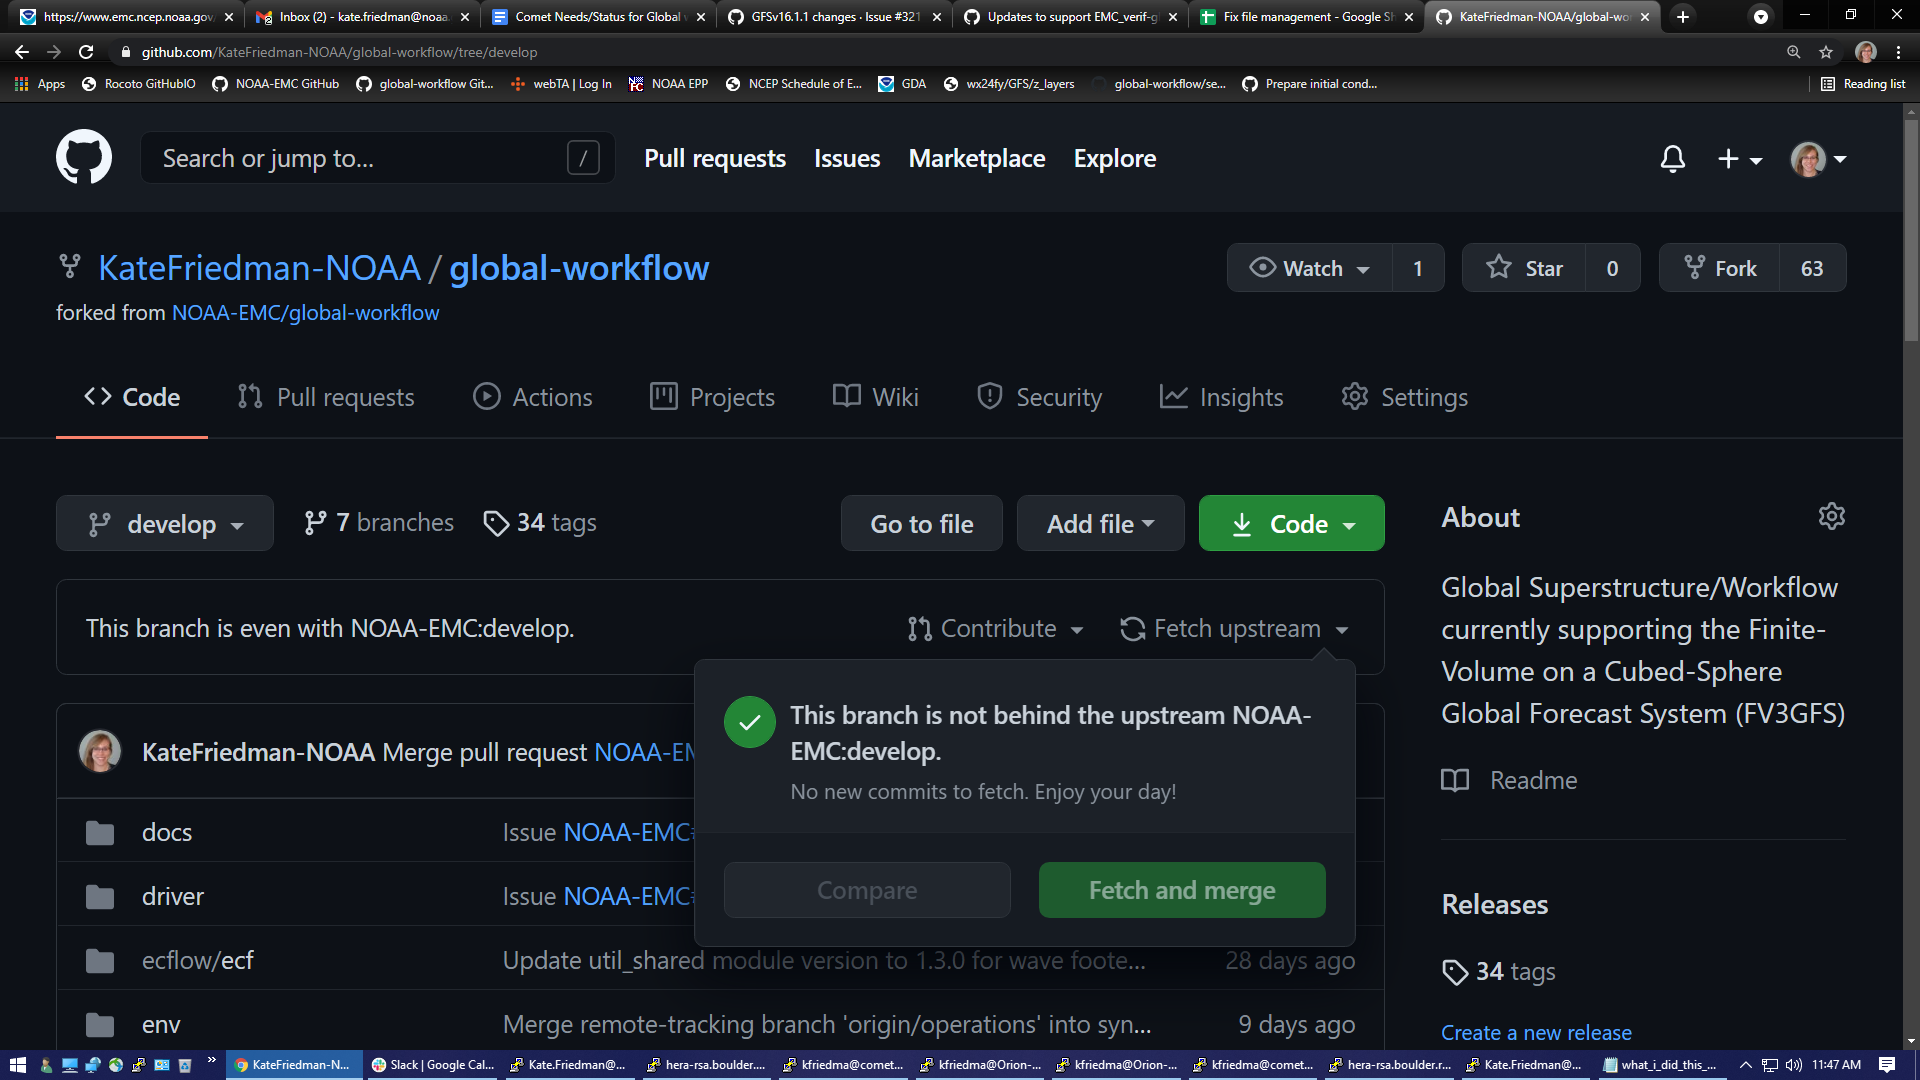
Task: Star the repository
Action: (1524, 268)
